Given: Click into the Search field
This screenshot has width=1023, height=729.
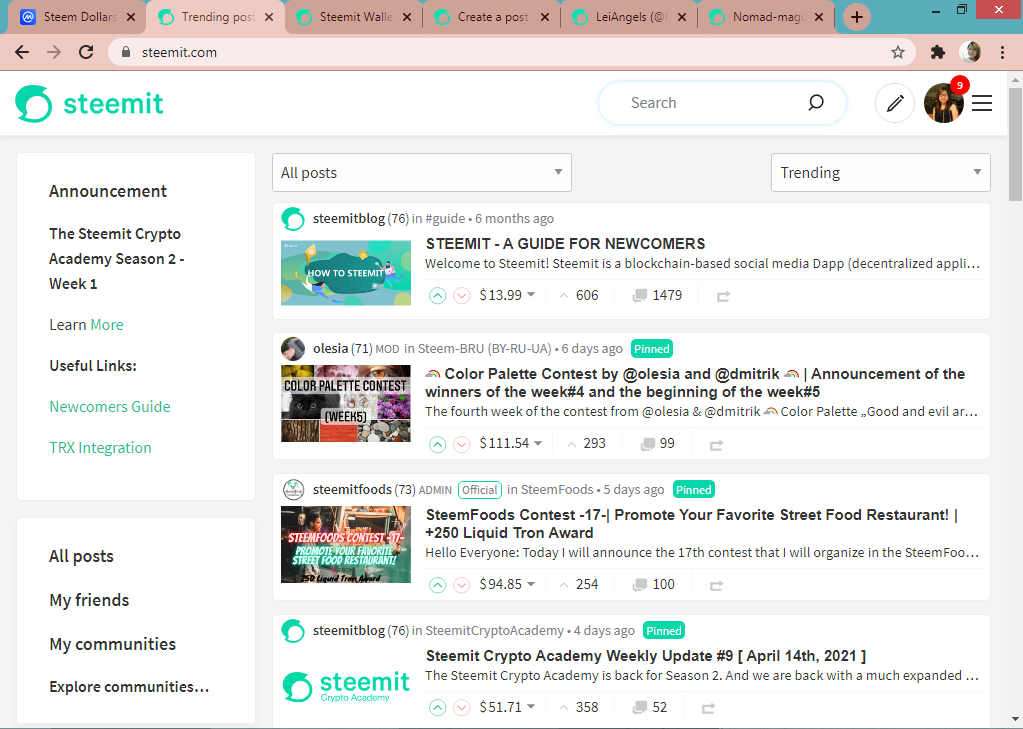Looking at the screenshot, I should [711, 102].
